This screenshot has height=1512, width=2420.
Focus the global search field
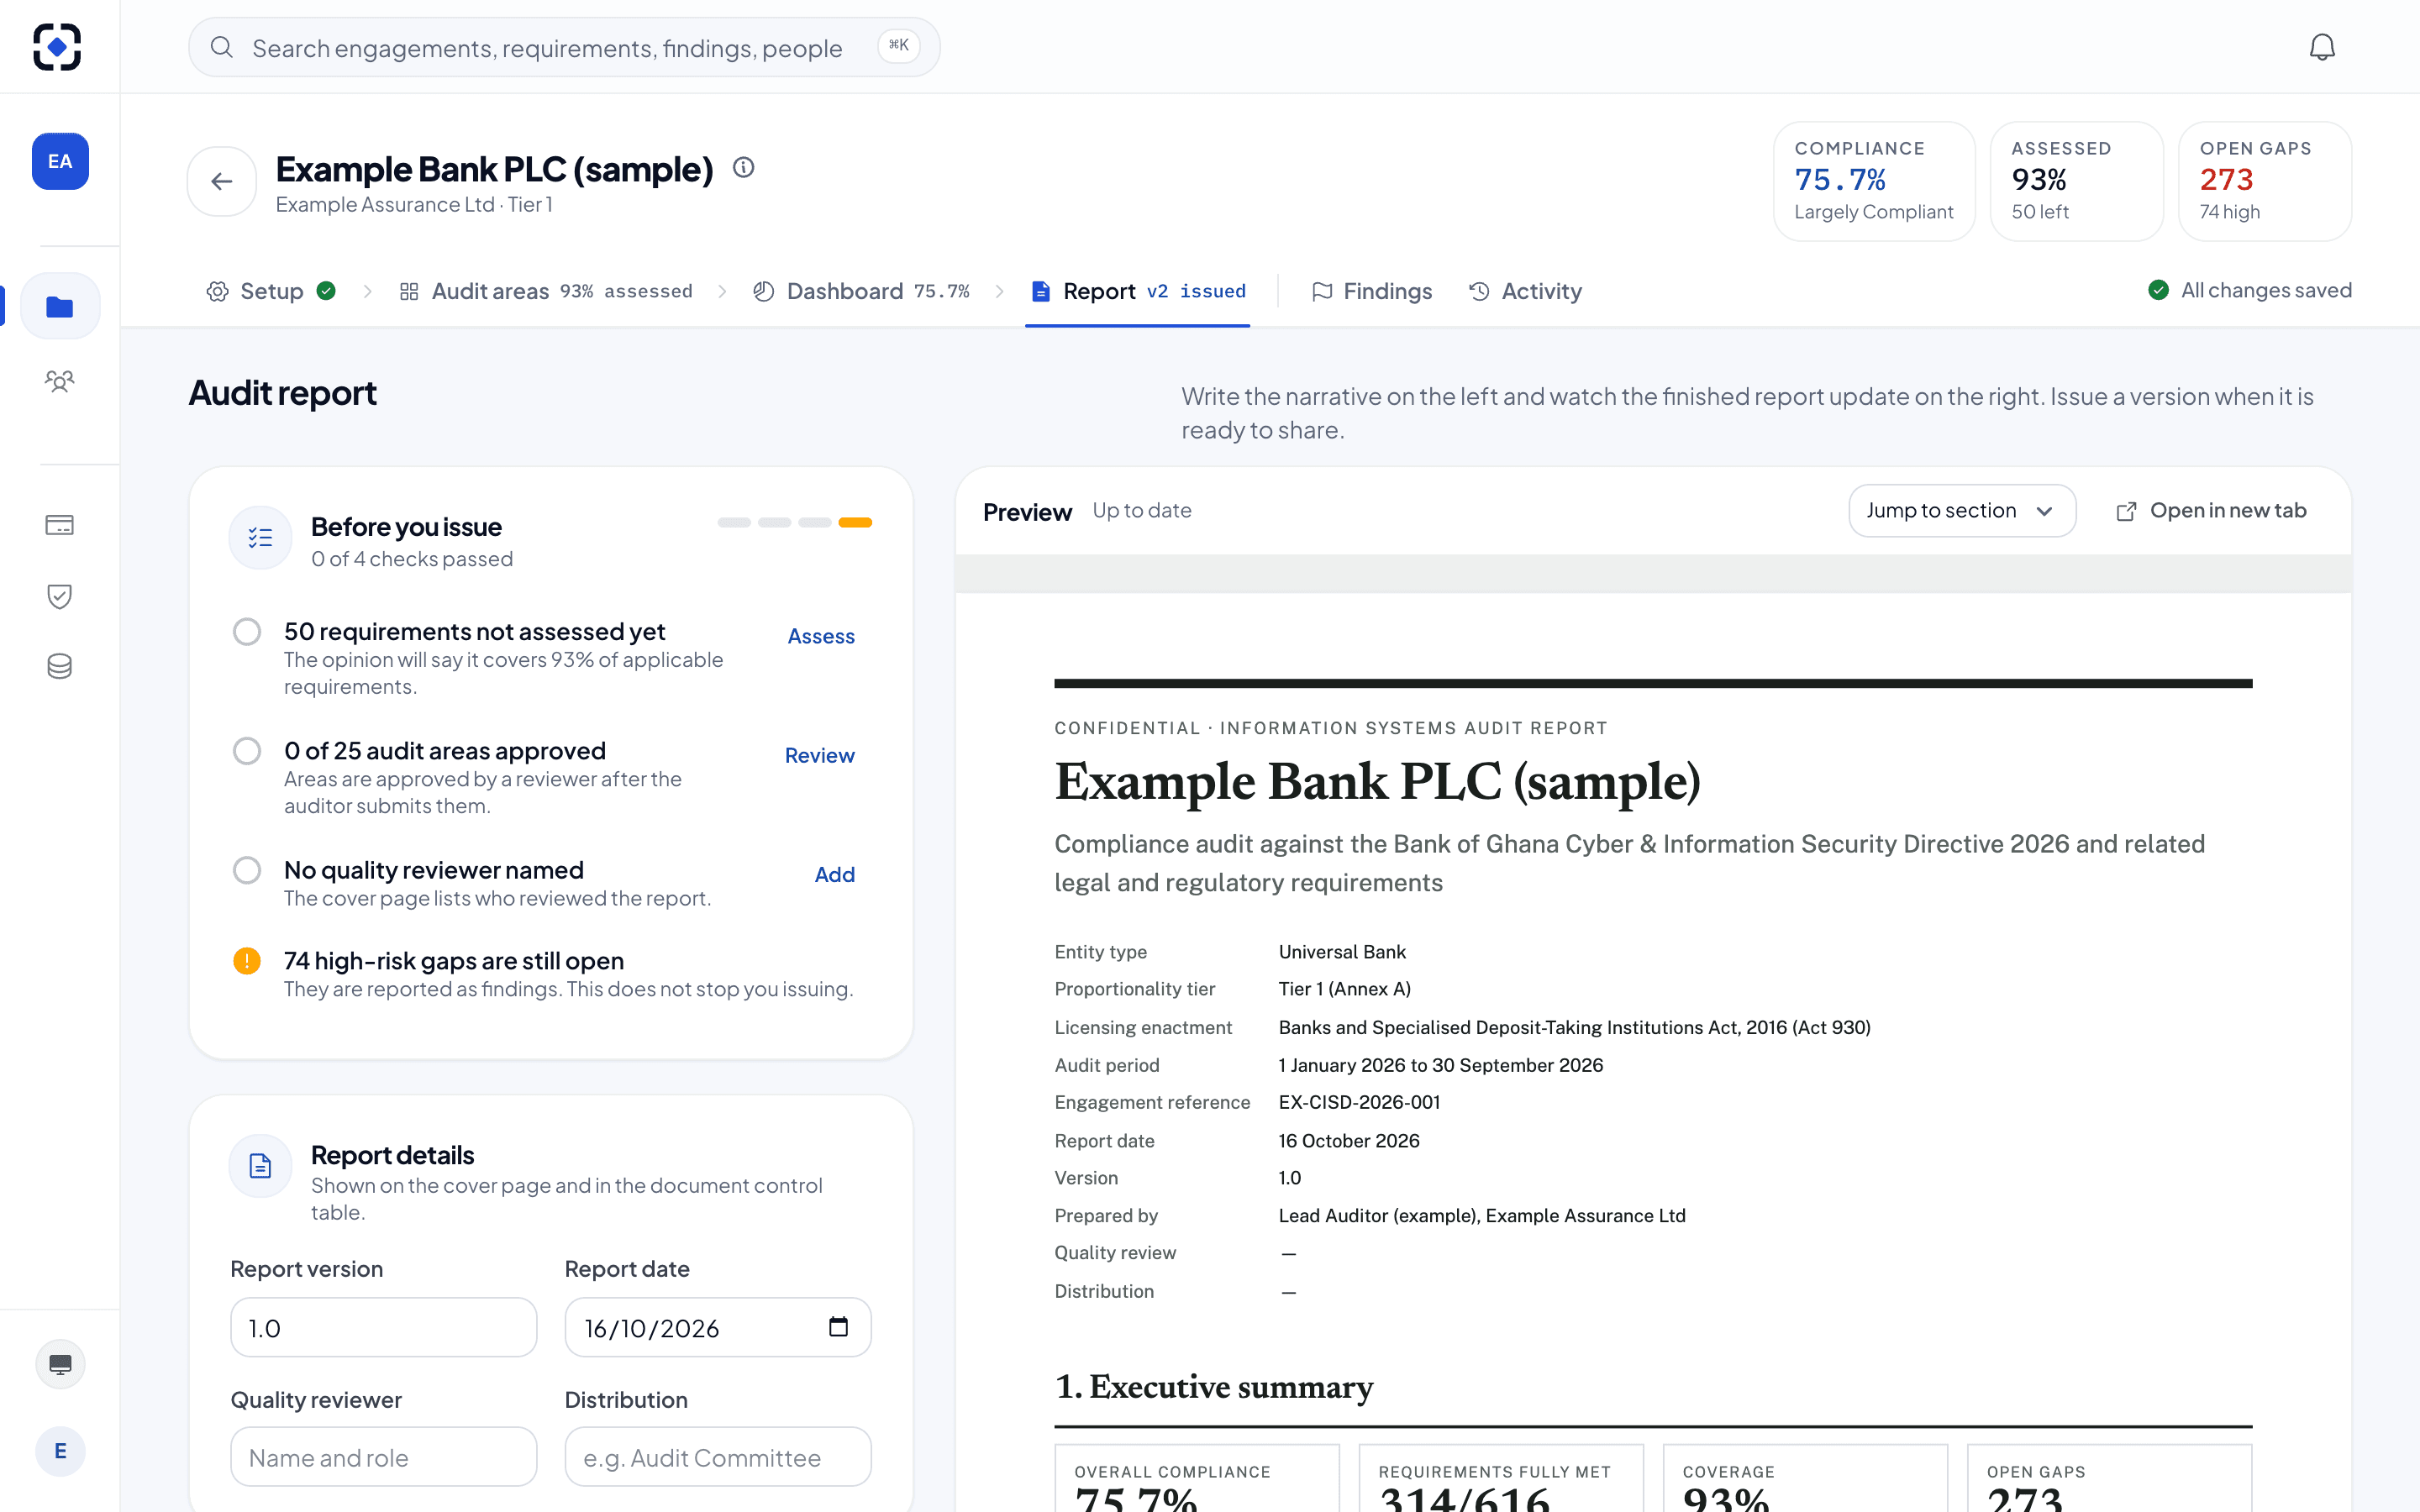[564, 47]
